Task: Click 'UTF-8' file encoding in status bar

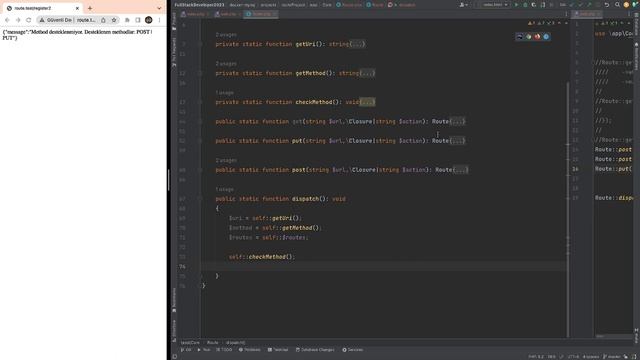Action: point(573,357)
